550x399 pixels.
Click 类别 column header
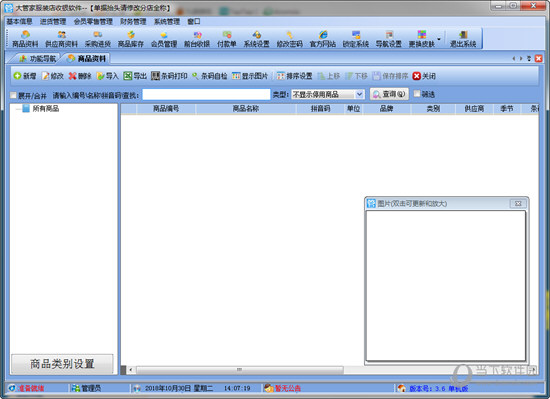(x=433, y=109)
